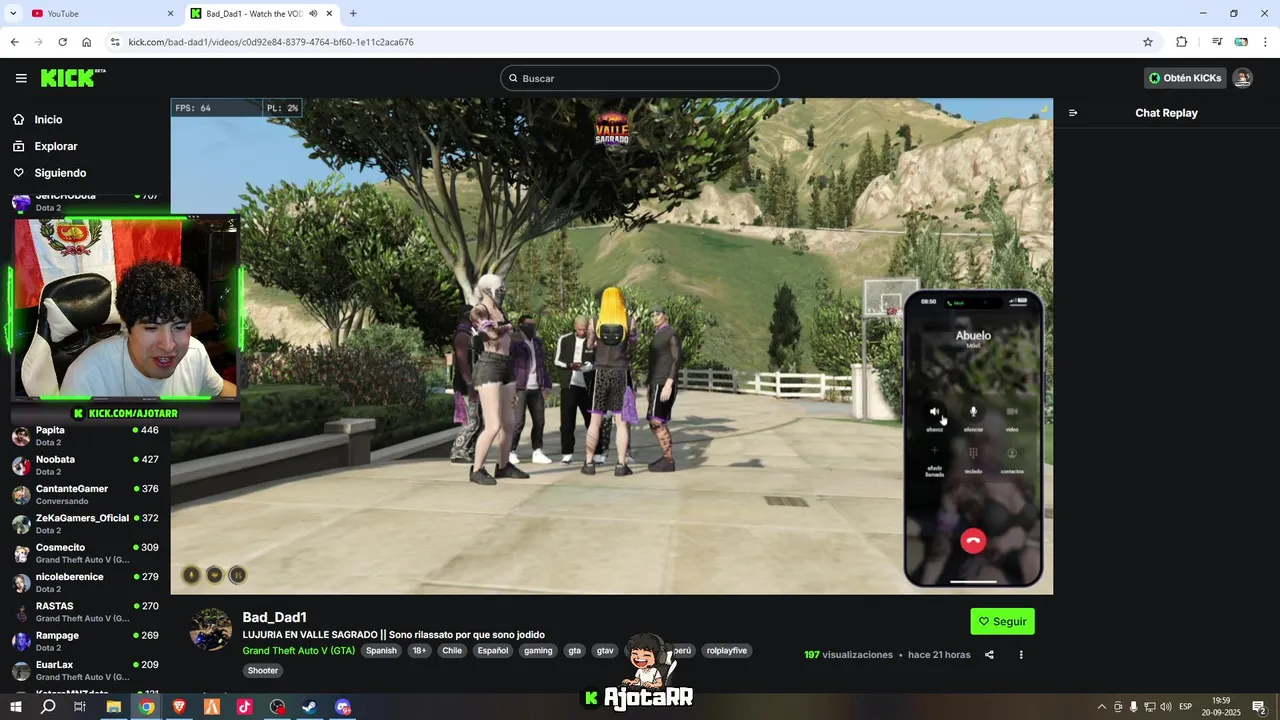This screenshot has width=1280, height=720.
Task: Select the gtav tag
Action: 605,650
